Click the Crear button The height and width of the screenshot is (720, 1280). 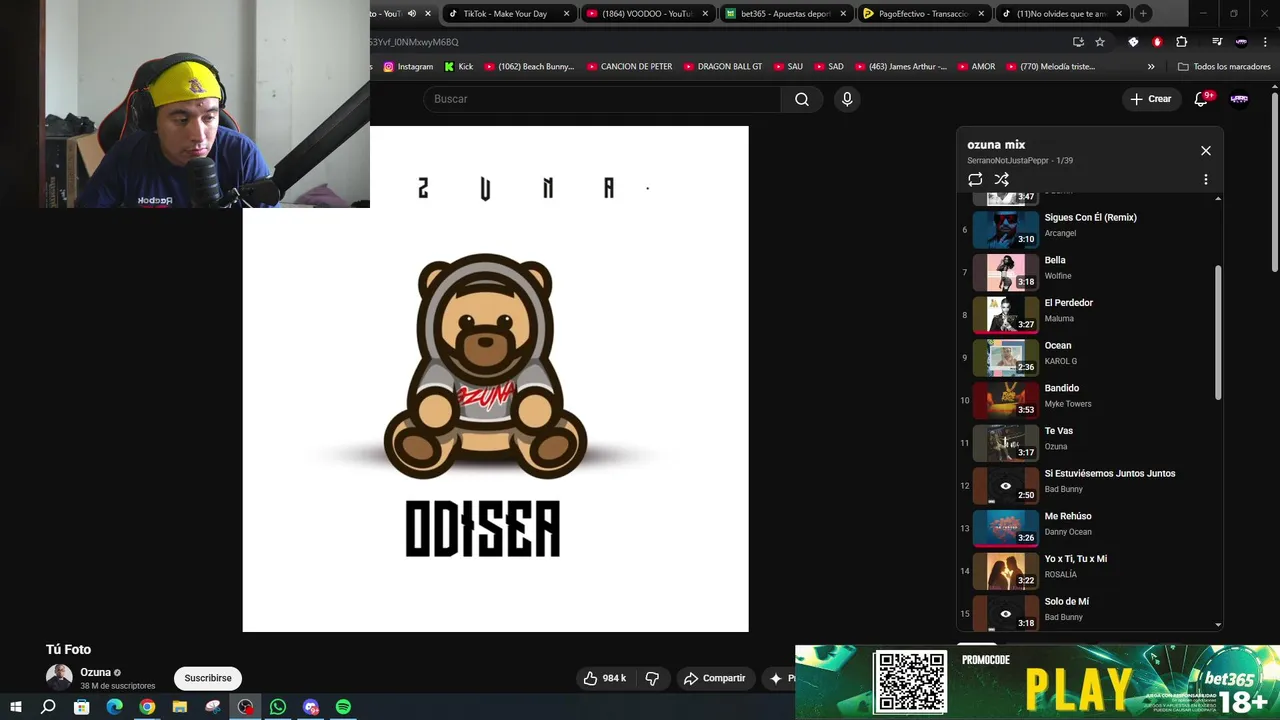(1150, 99)
